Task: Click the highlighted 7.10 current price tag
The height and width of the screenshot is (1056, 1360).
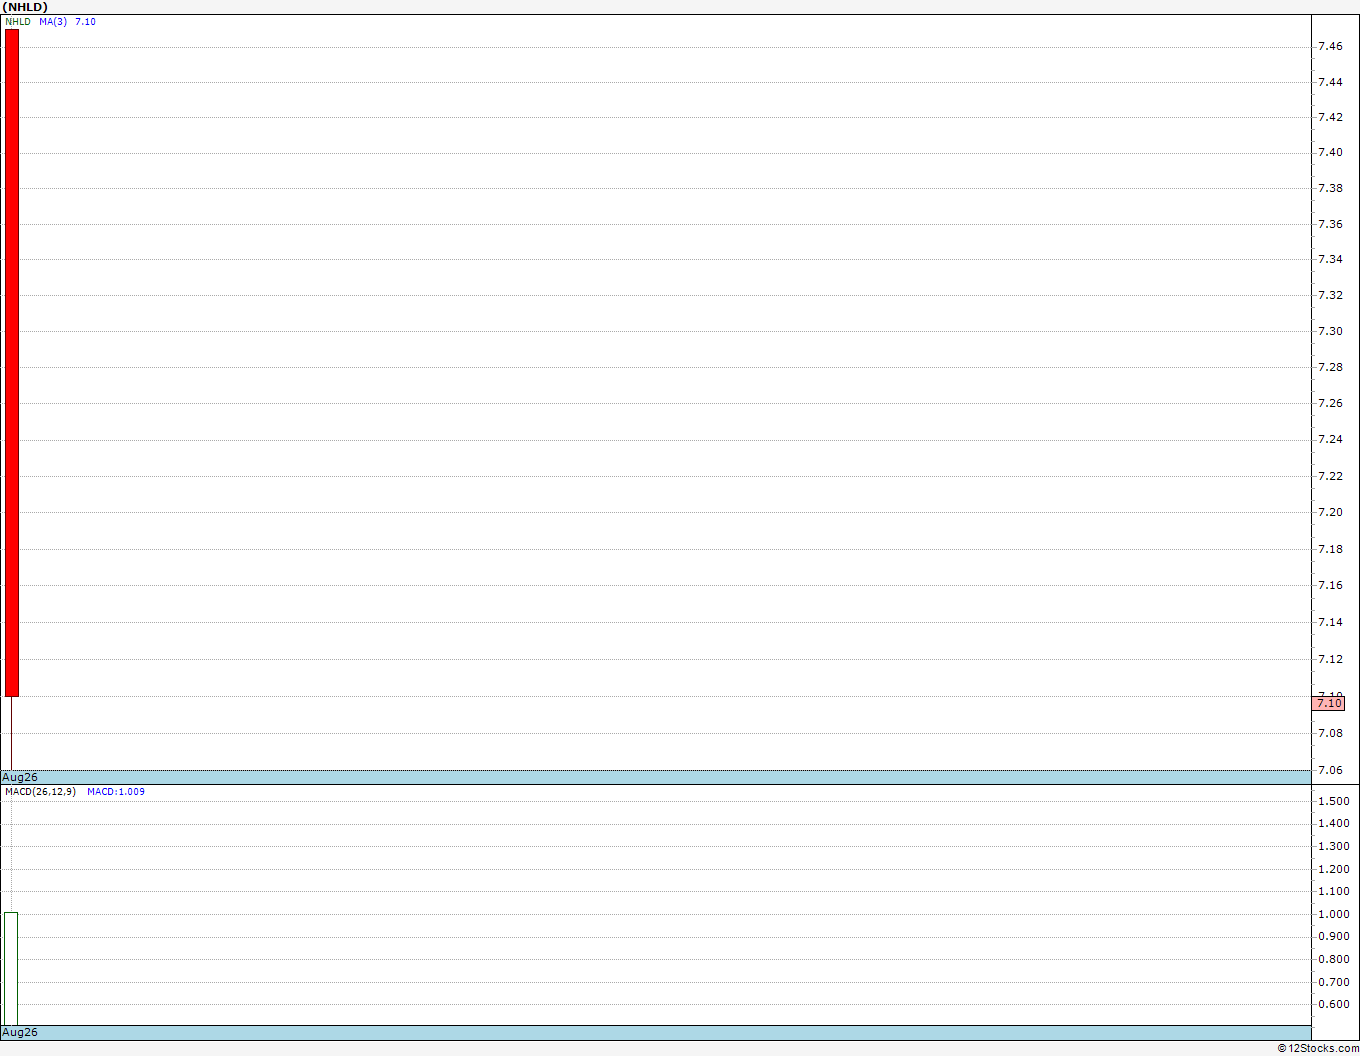Action: (1328, 704)
